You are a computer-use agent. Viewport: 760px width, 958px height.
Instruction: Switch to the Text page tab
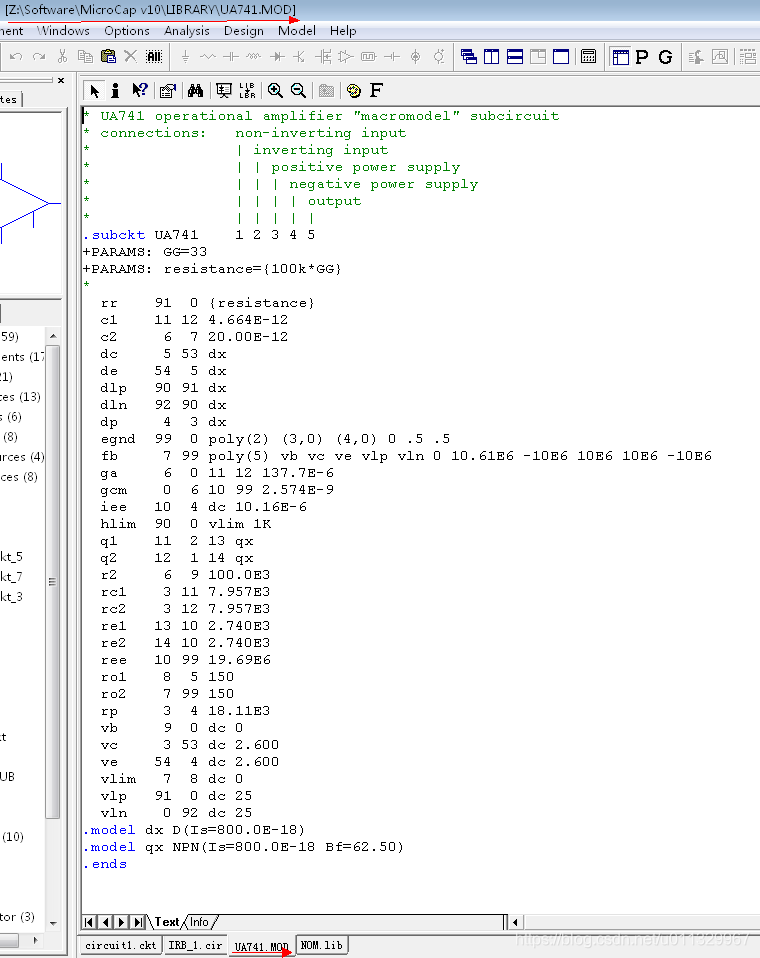(167, 922)
